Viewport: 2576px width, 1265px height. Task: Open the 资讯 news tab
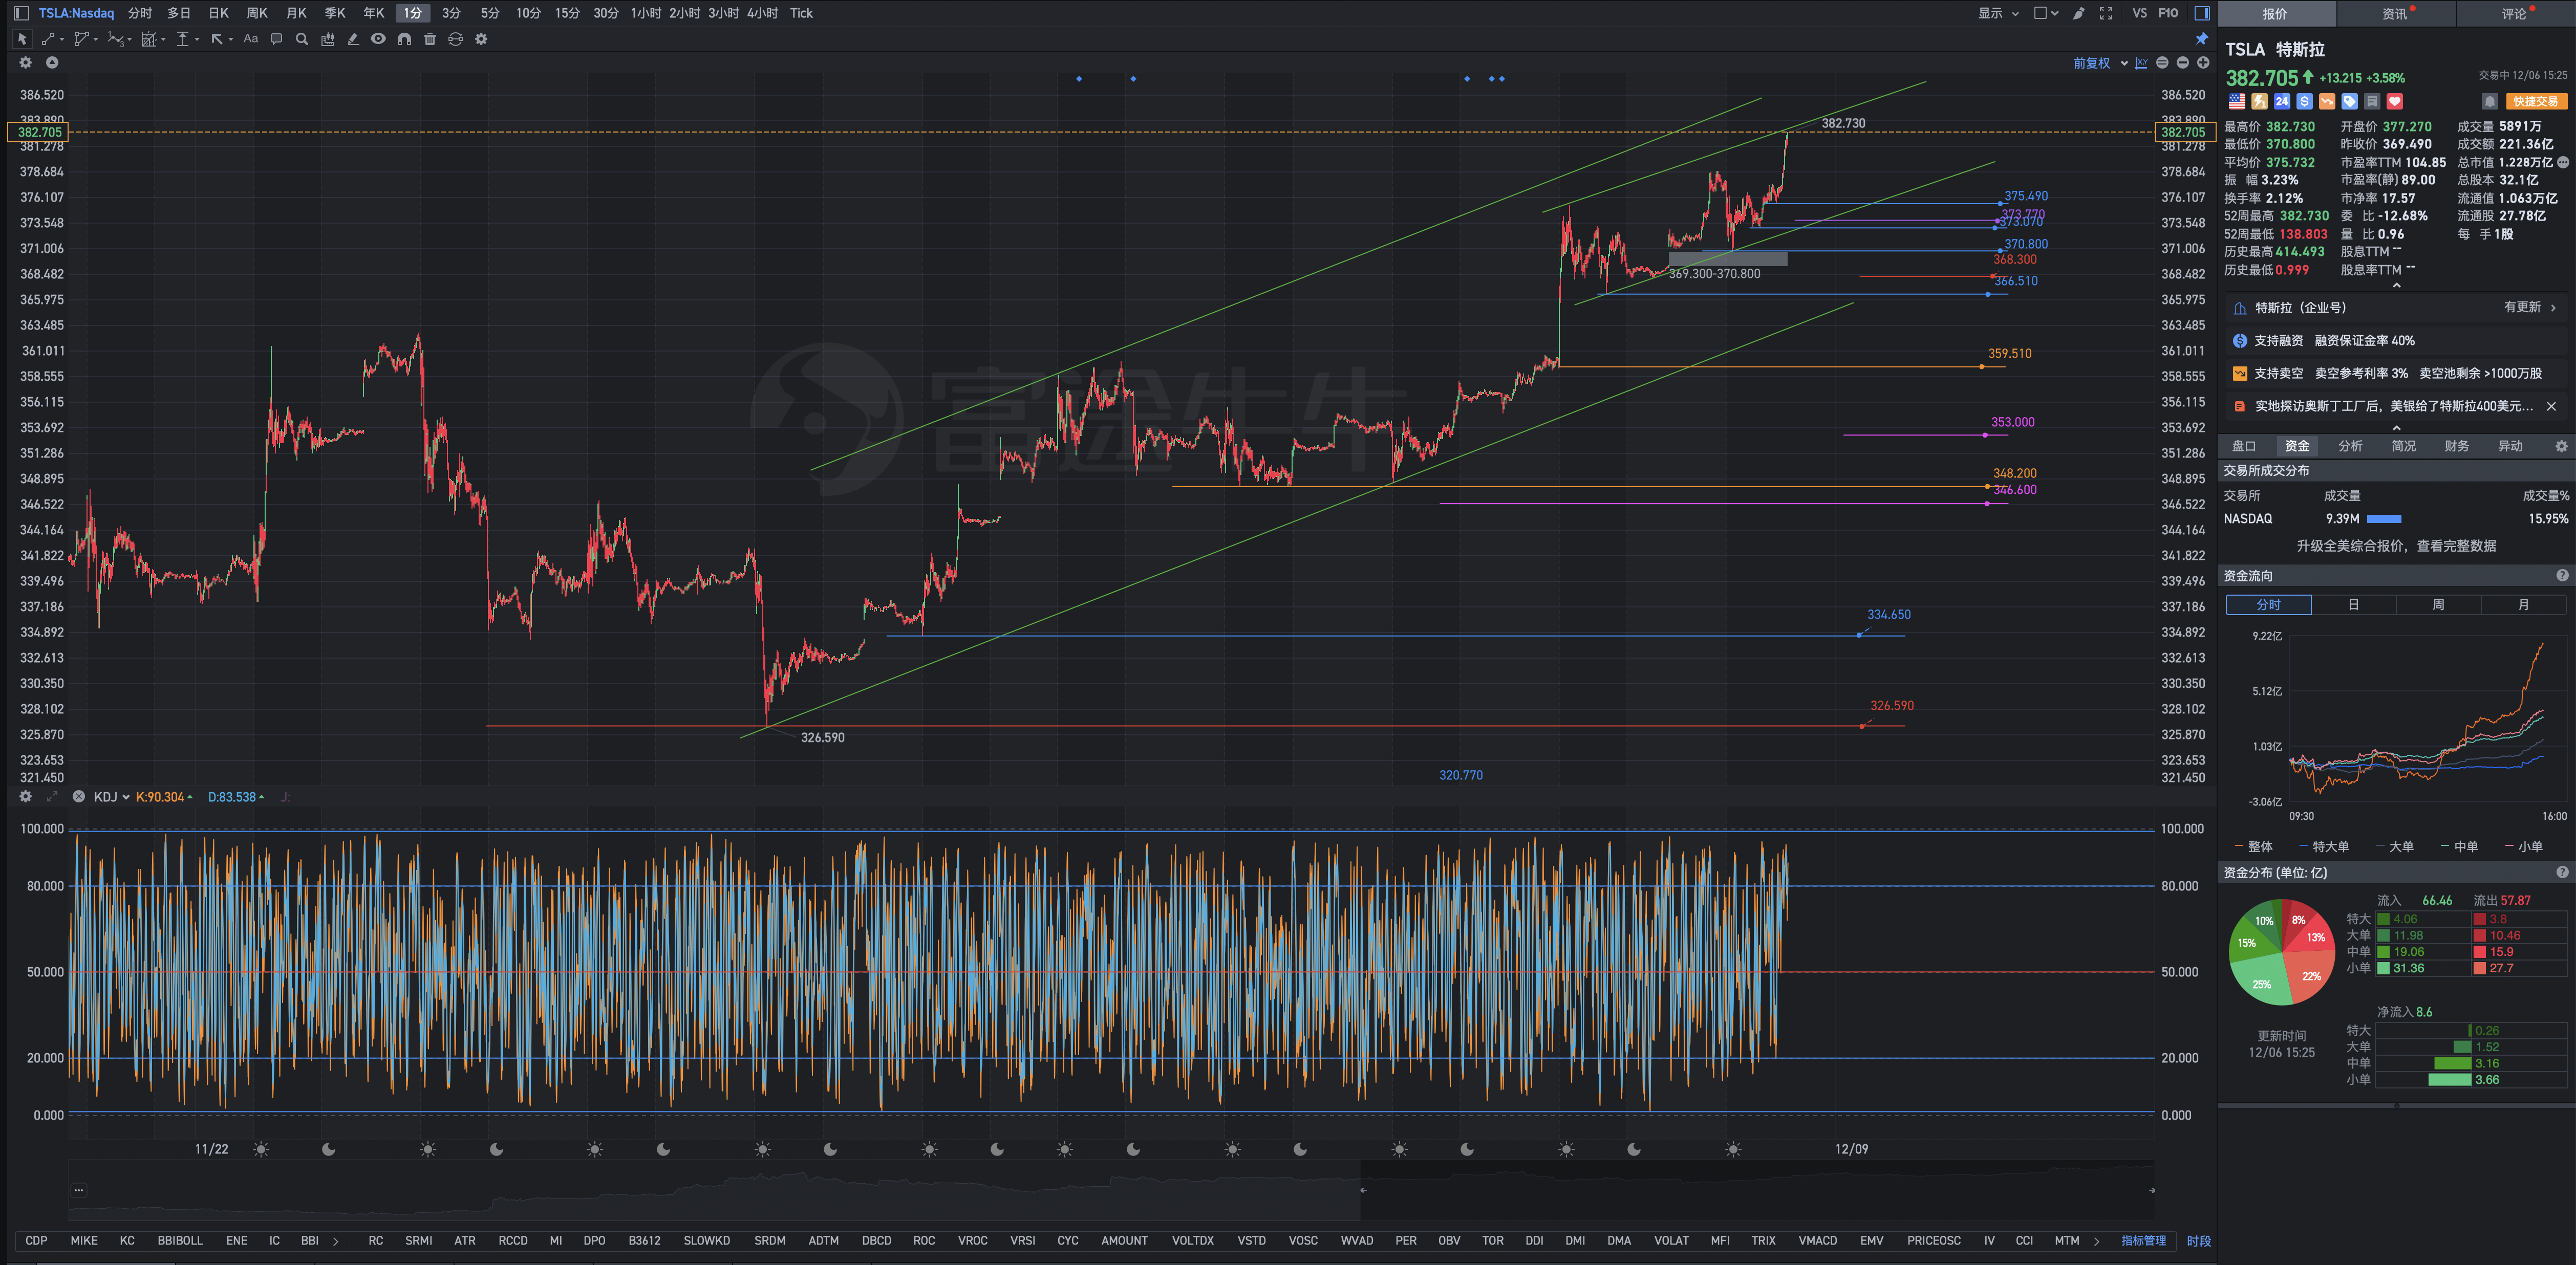click(2395, 14)
